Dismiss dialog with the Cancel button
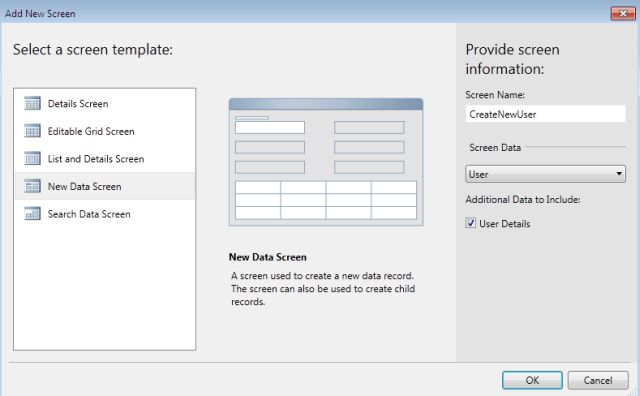The image size is (640, 396). (598, 380)
